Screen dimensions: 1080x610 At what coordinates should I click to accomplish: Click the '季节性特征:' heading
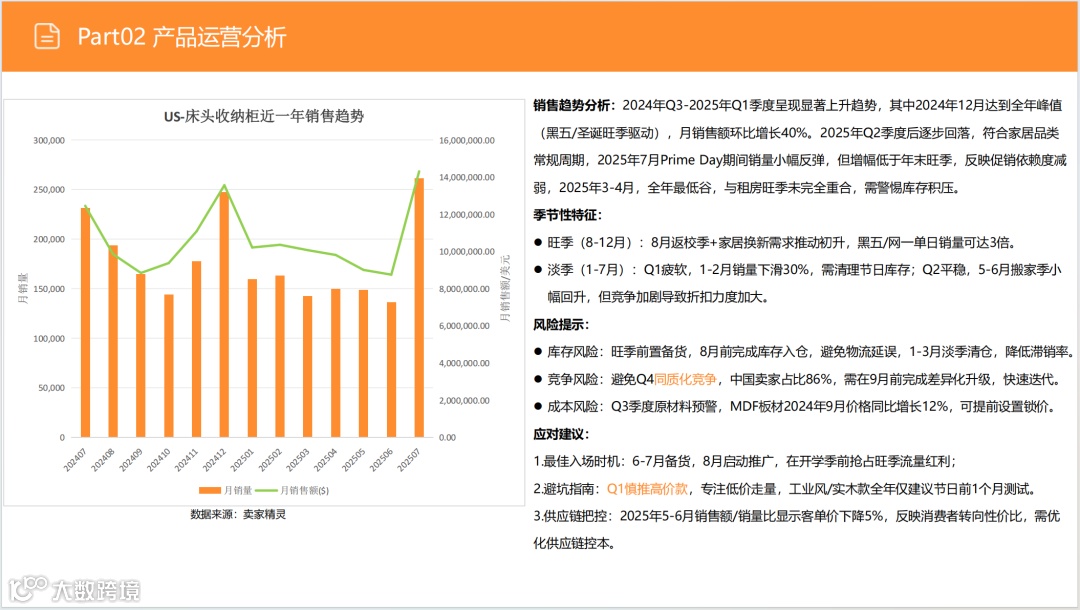tap(568, 215)
